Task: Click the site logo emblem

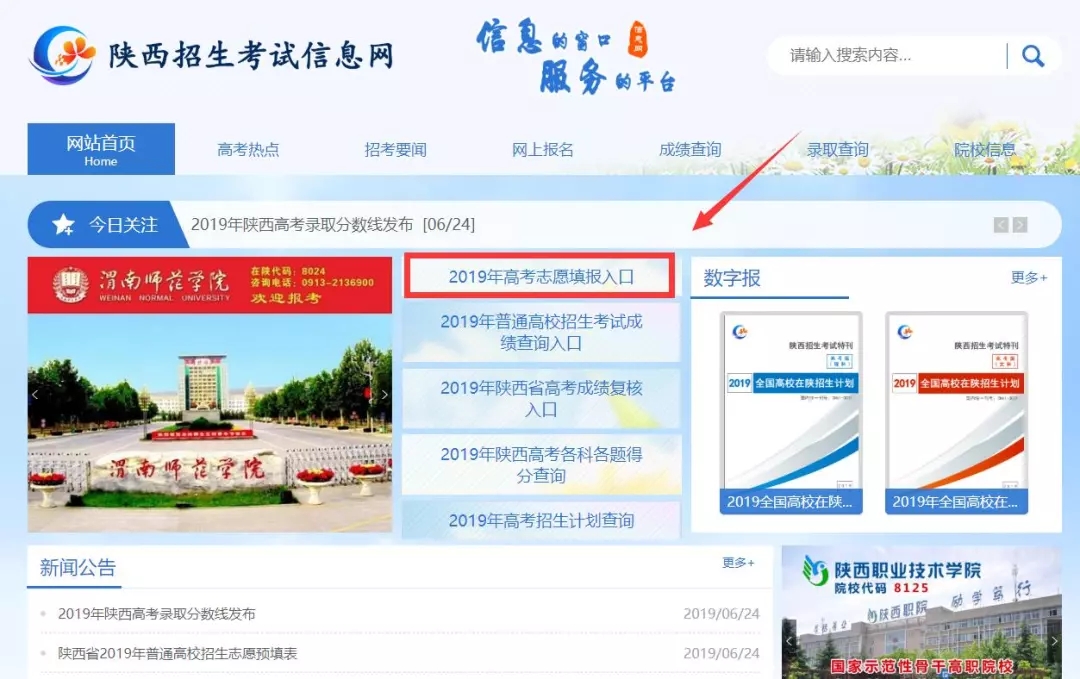Action: pos(63,55)
